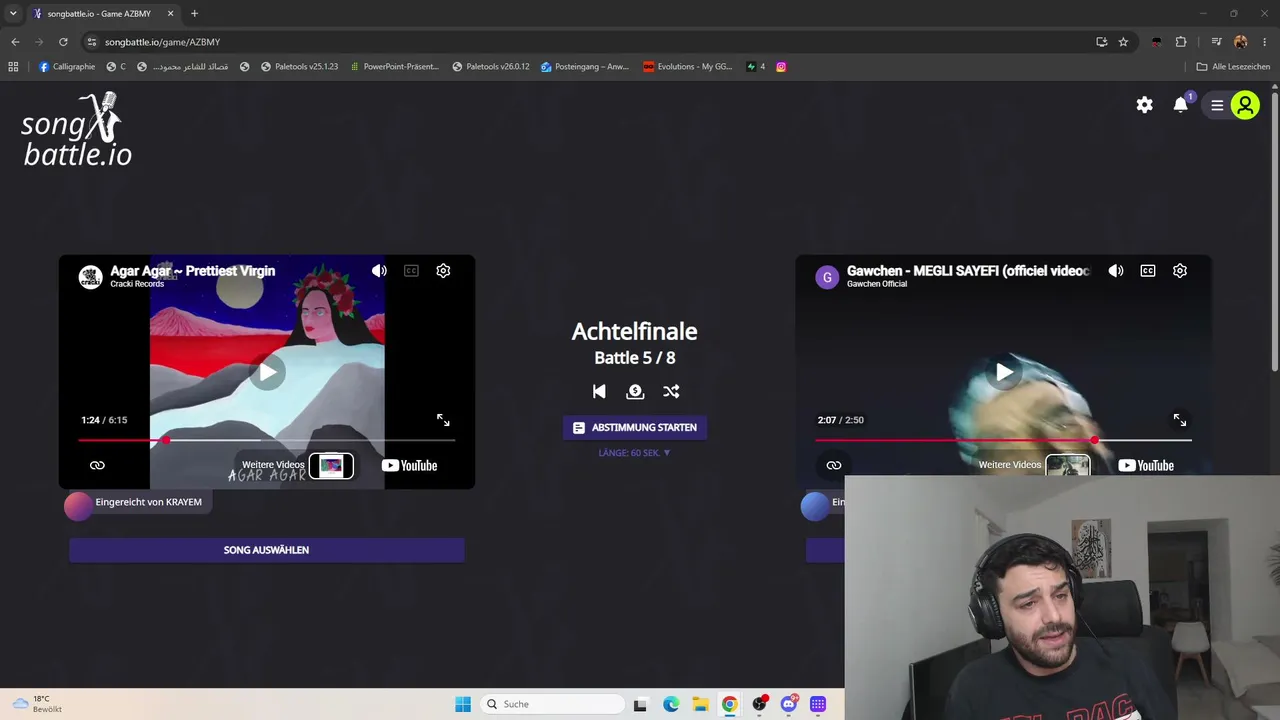Screen dimensions: 1280x720
Task: Reload the songbattle page
Action: pyautogui.click(x=63, y=42)
